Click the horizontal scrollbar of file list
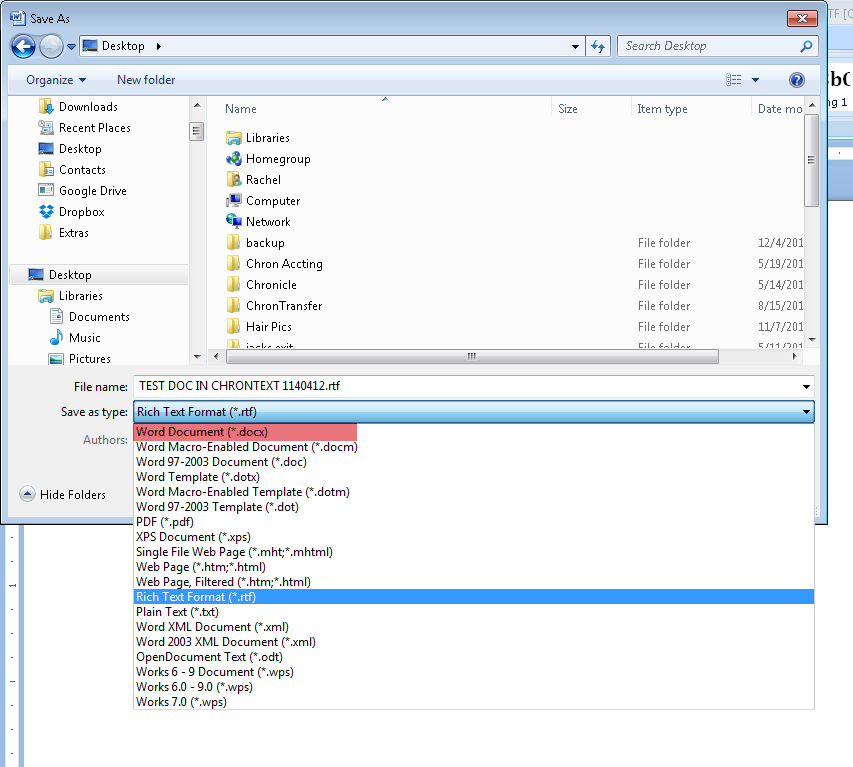This screenshot has height=767, width=853. tap(472, 356)
